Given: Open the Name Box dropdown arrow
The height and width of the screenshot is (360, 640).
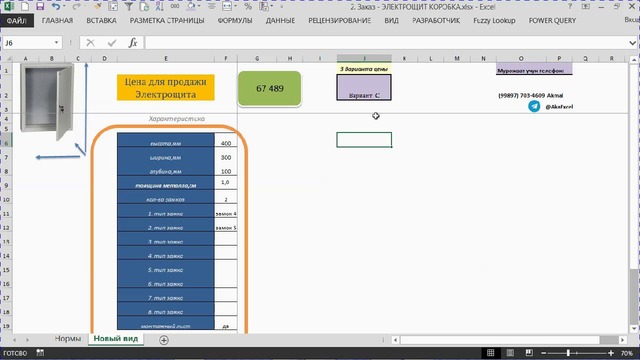Looking at the screenshot, I should pos(56,43).
